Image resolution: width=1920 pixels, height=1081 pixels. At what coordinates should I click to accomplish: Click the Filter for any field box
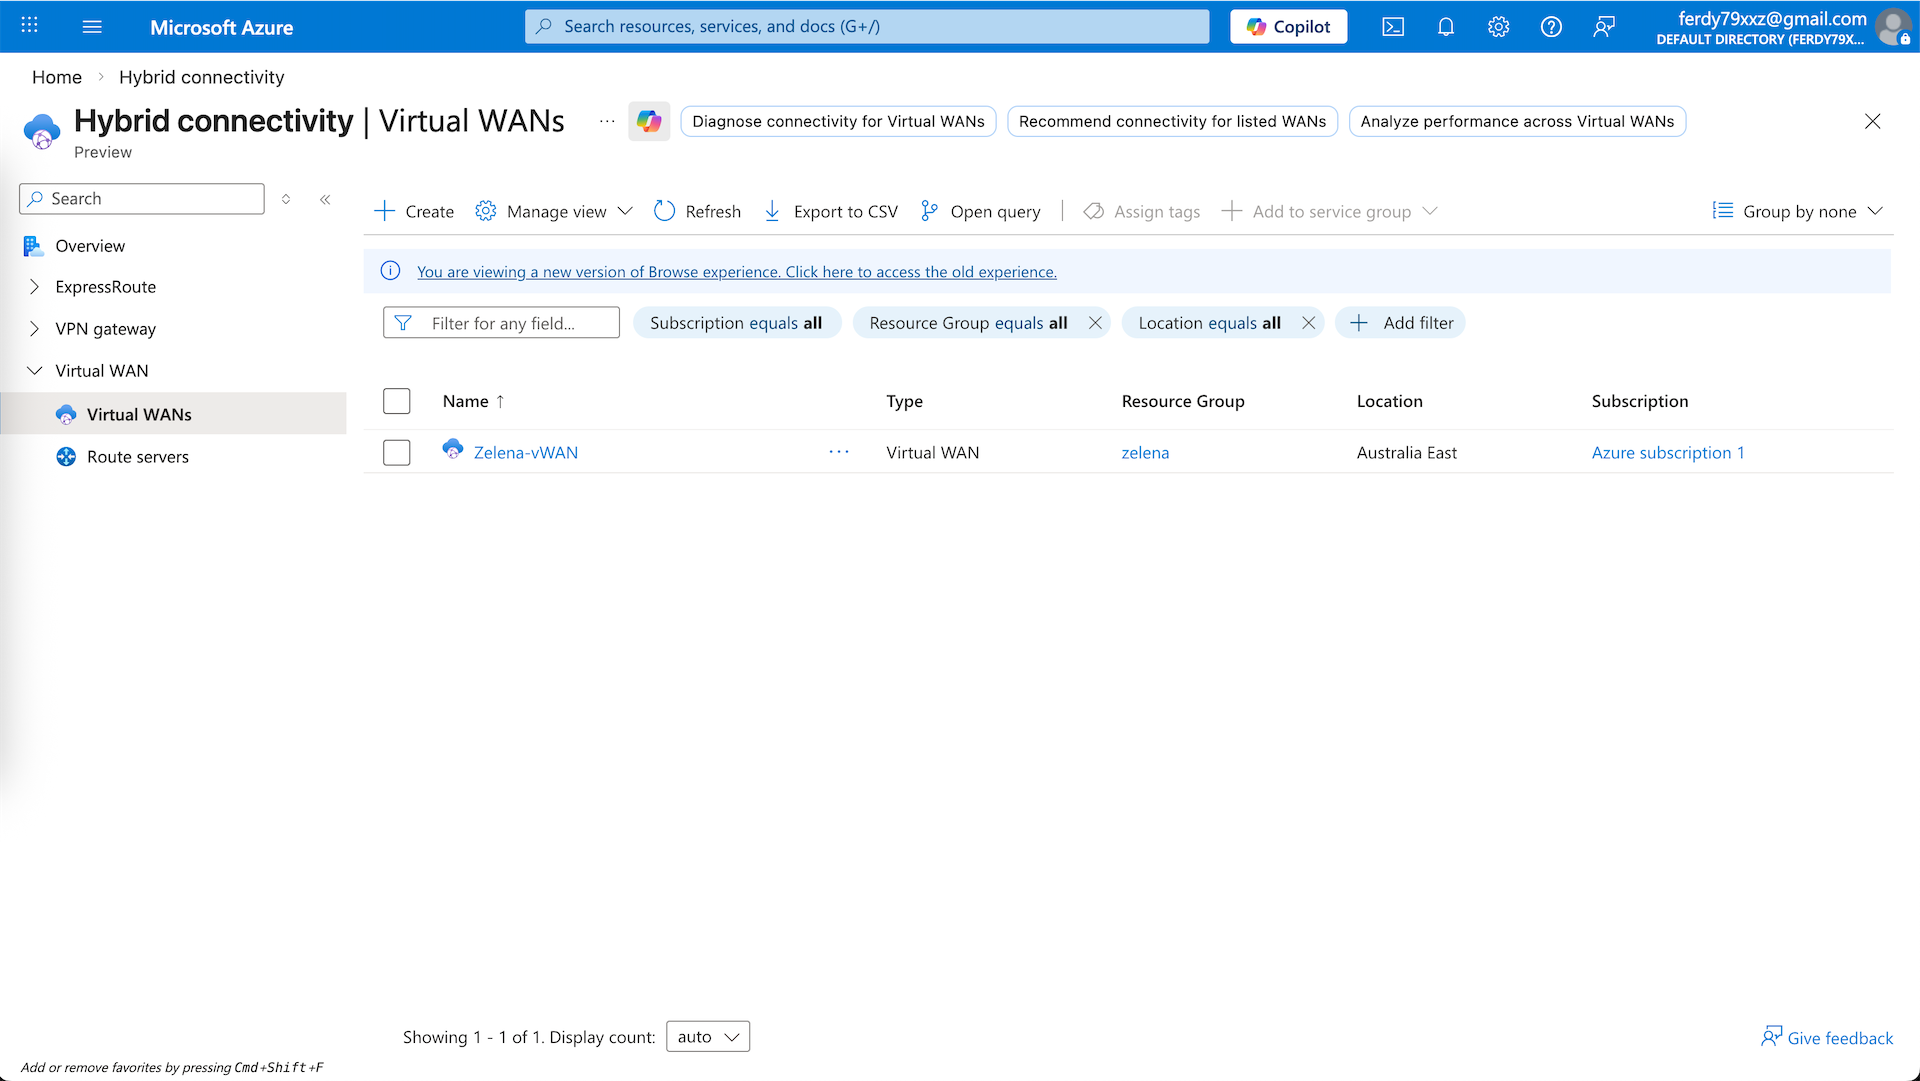click(x=502, y=323)
